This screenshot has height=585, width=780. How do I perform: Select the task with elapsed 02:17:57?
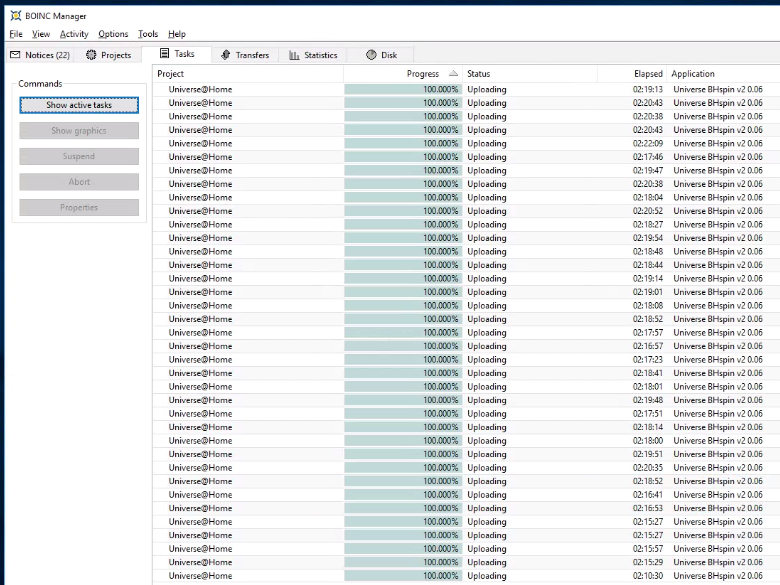pos(466,332)
